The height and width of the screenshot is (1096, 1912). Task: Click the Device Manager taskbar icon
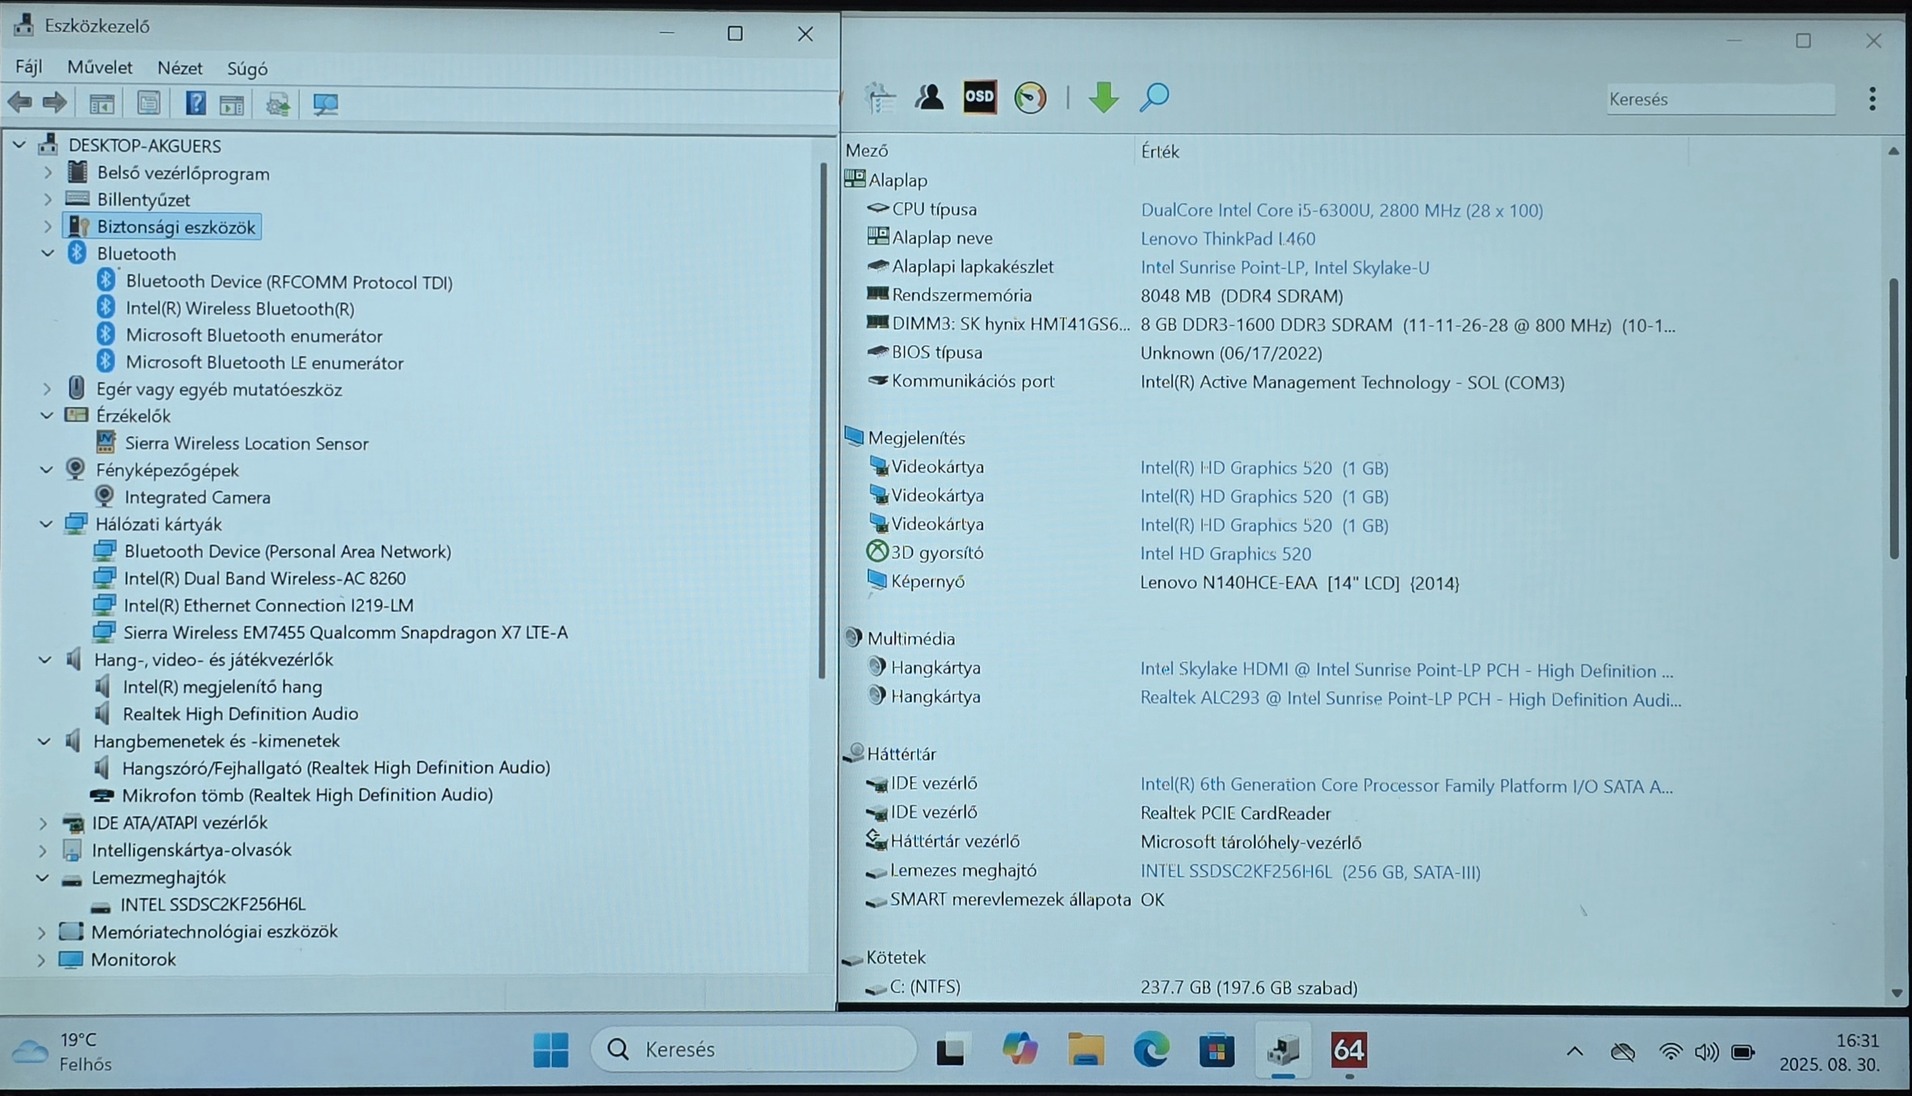[x=1283, y=1050]
